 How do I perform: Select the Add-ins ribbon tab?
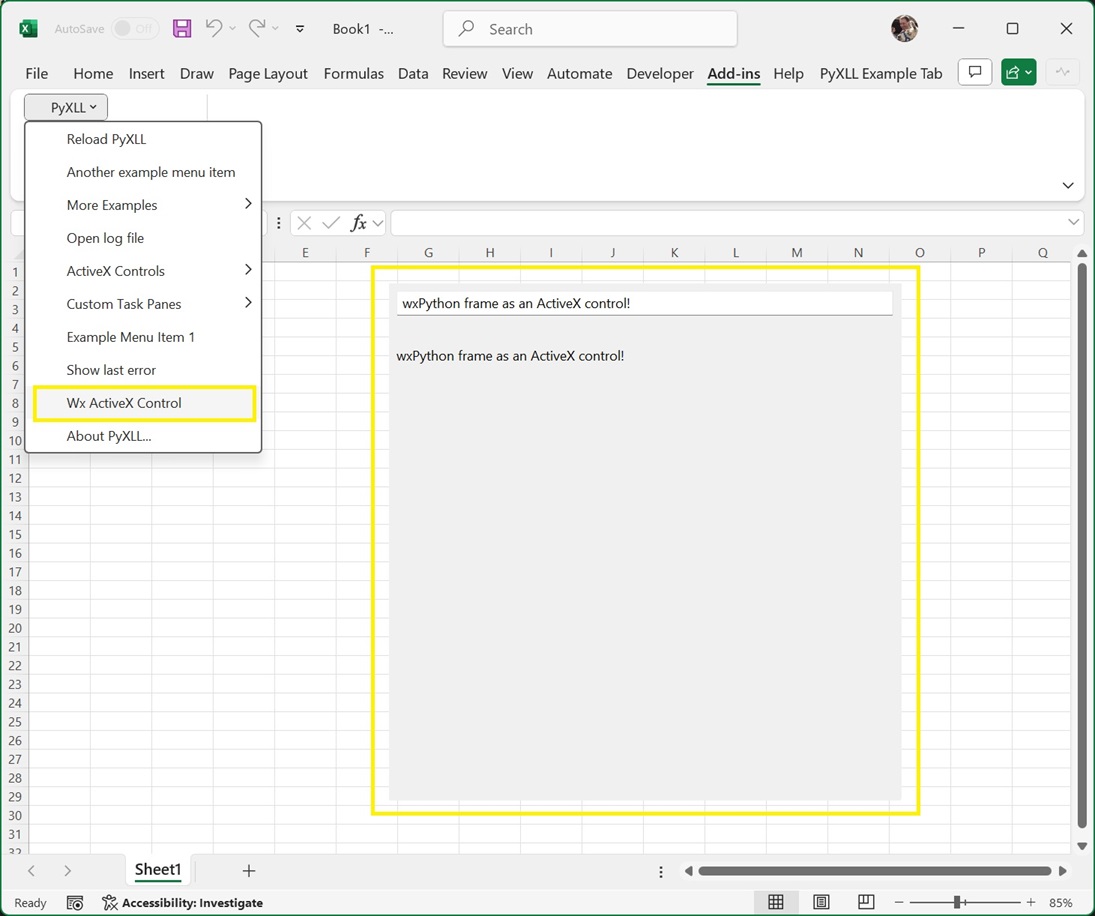pos(733,73)
